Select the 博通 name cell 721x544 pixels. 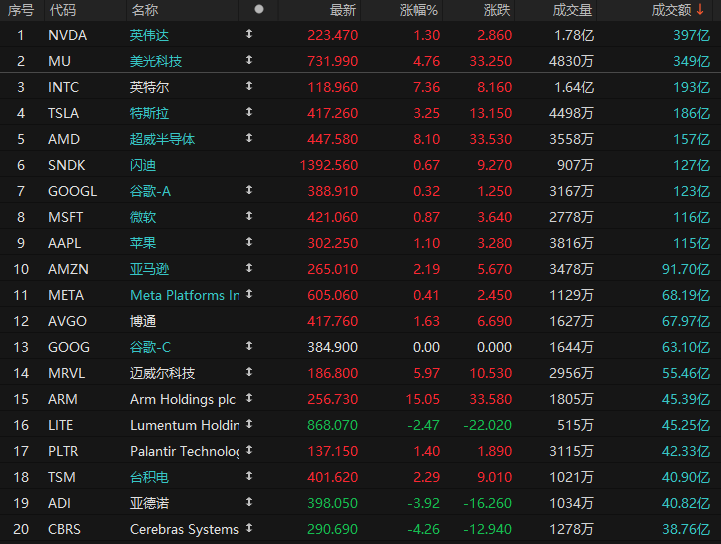point(143,321)
